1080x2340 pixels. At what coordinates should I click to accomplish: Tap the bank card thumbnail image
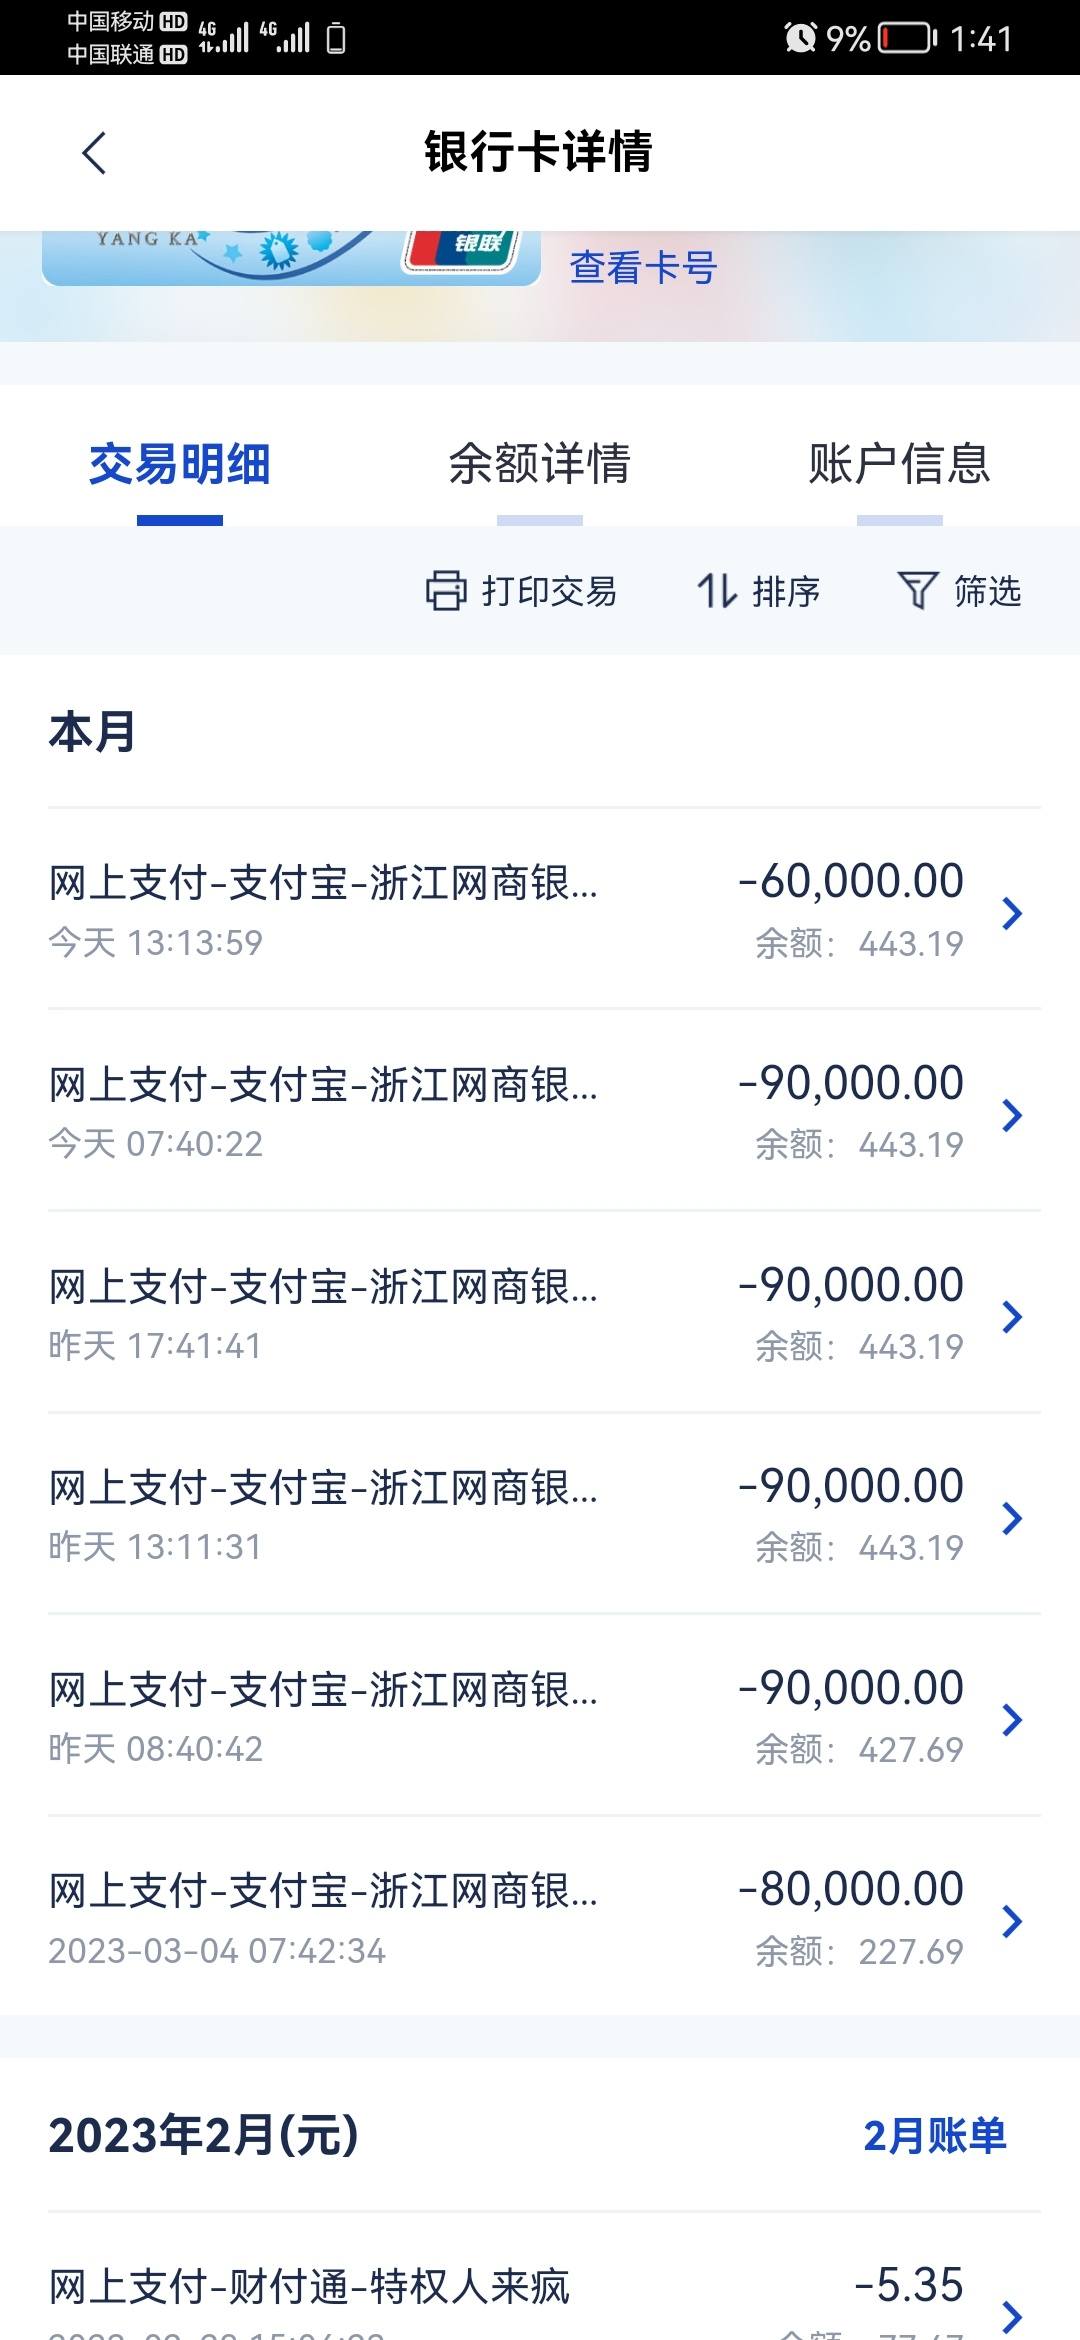291,258
